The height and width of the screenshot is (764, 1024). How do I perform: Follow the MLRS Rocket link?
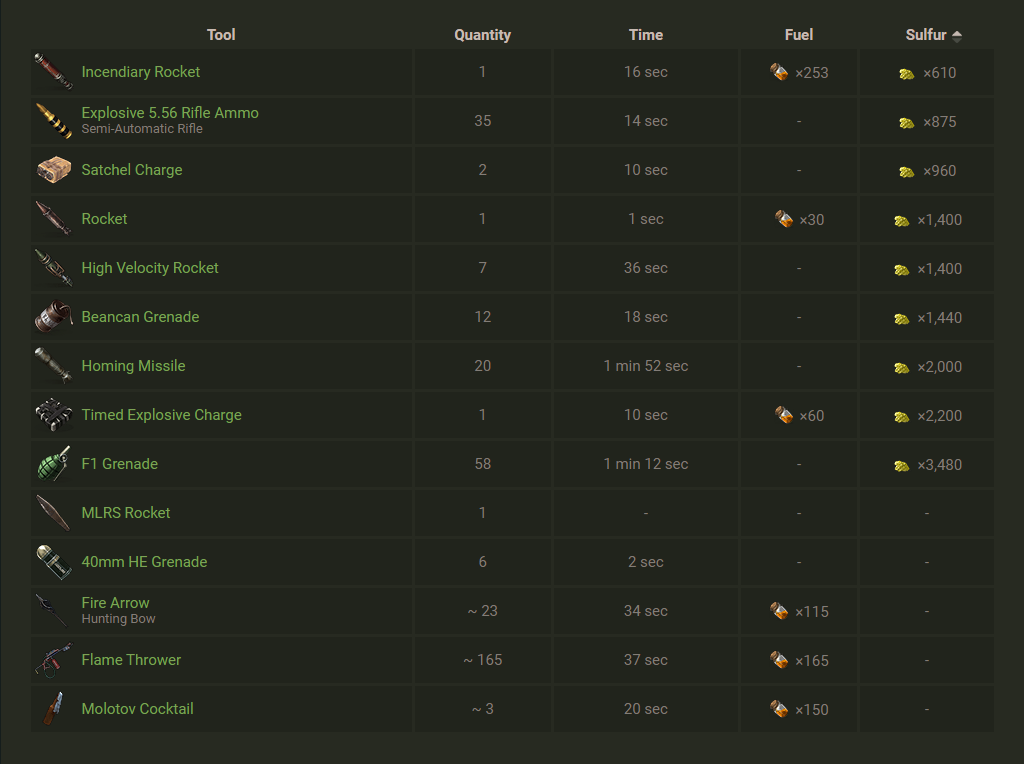[126, 513]
